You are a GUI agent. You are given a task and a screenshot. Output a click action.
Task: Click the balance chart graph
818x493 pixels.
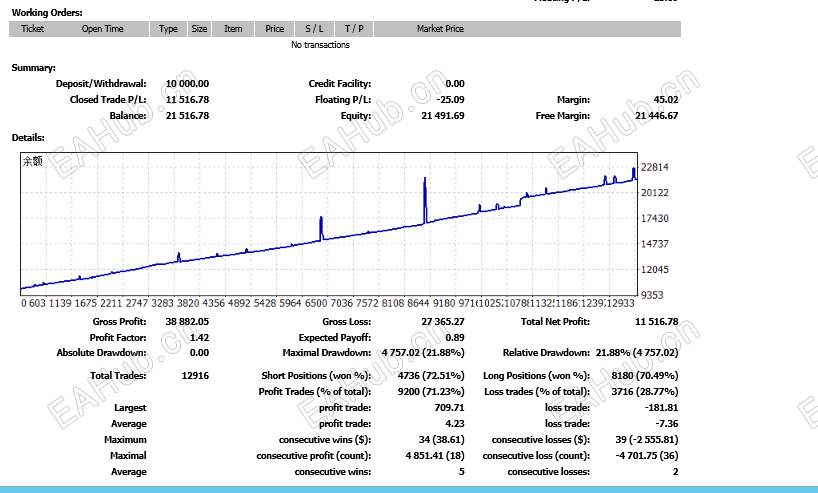click(329, 224)
